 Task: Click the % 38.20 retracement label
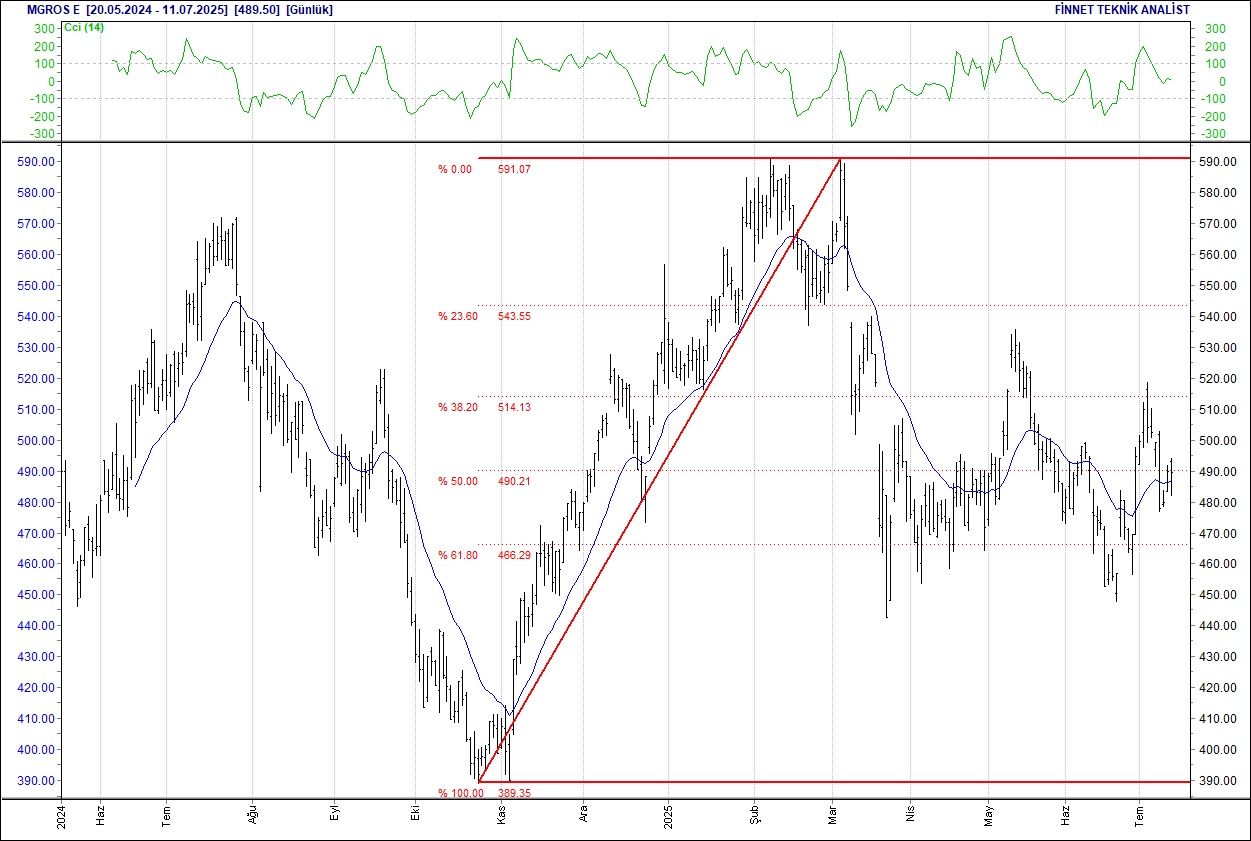457,407
